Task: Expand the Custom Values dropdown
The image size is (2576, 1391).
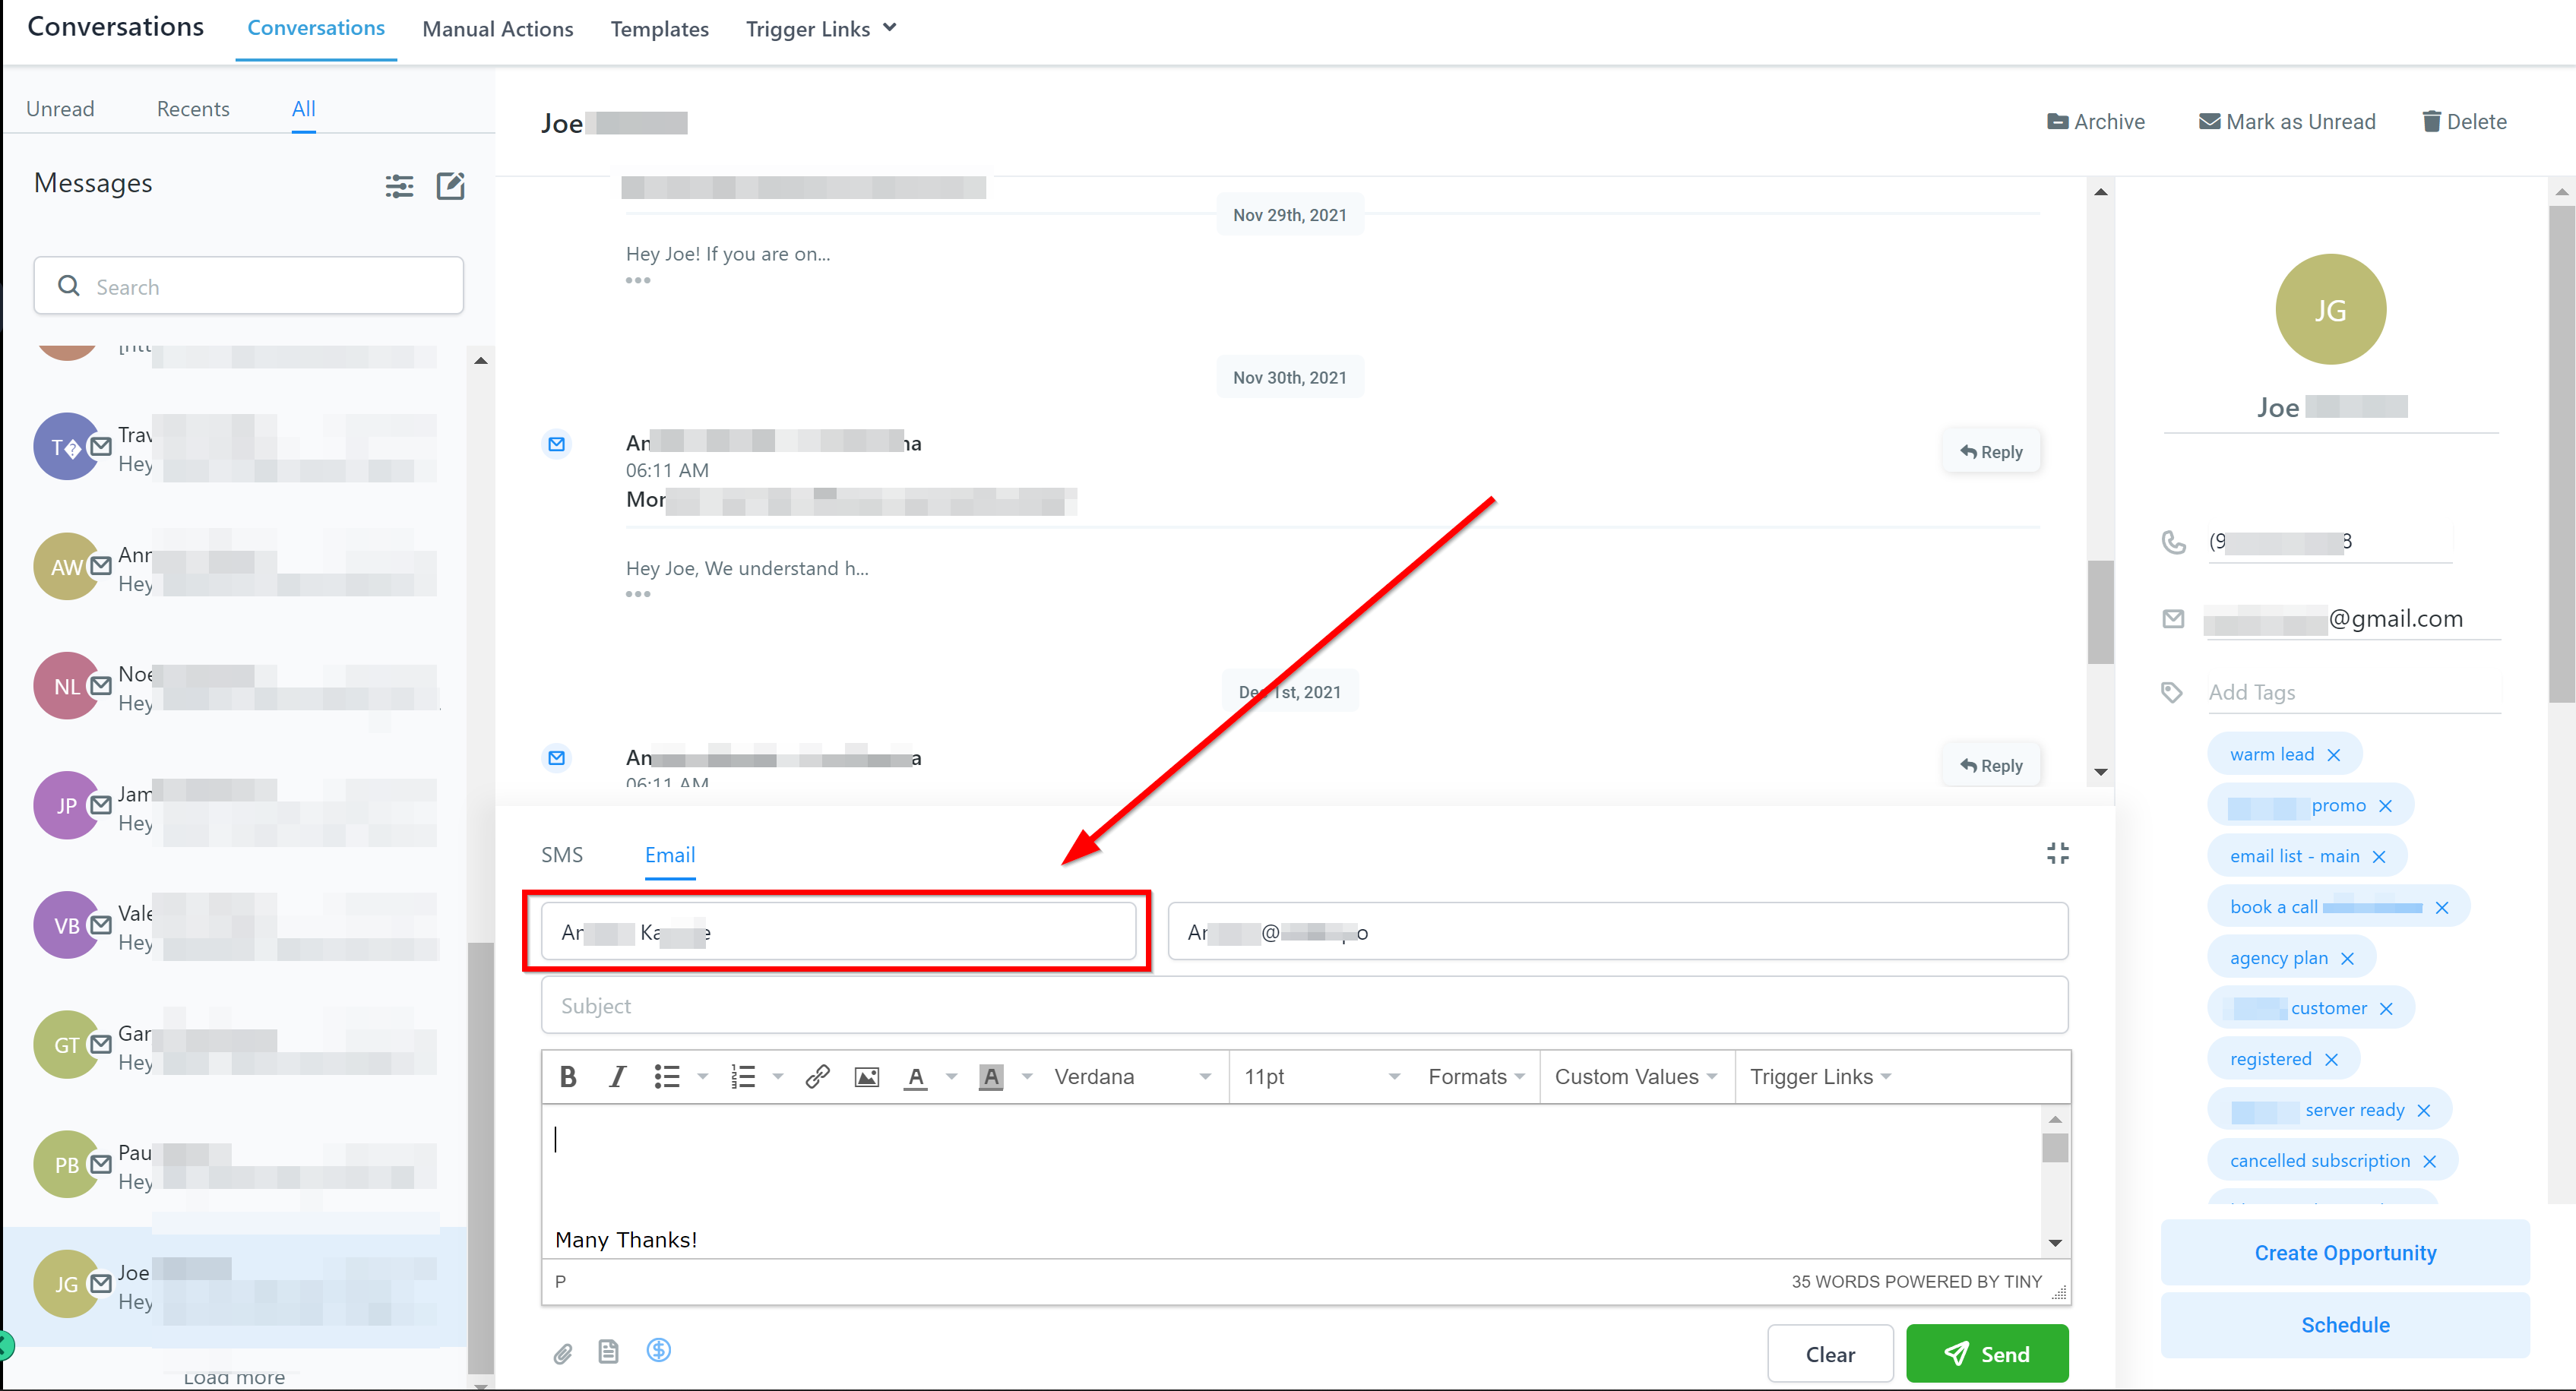Action: [x=1635, y=1076]
